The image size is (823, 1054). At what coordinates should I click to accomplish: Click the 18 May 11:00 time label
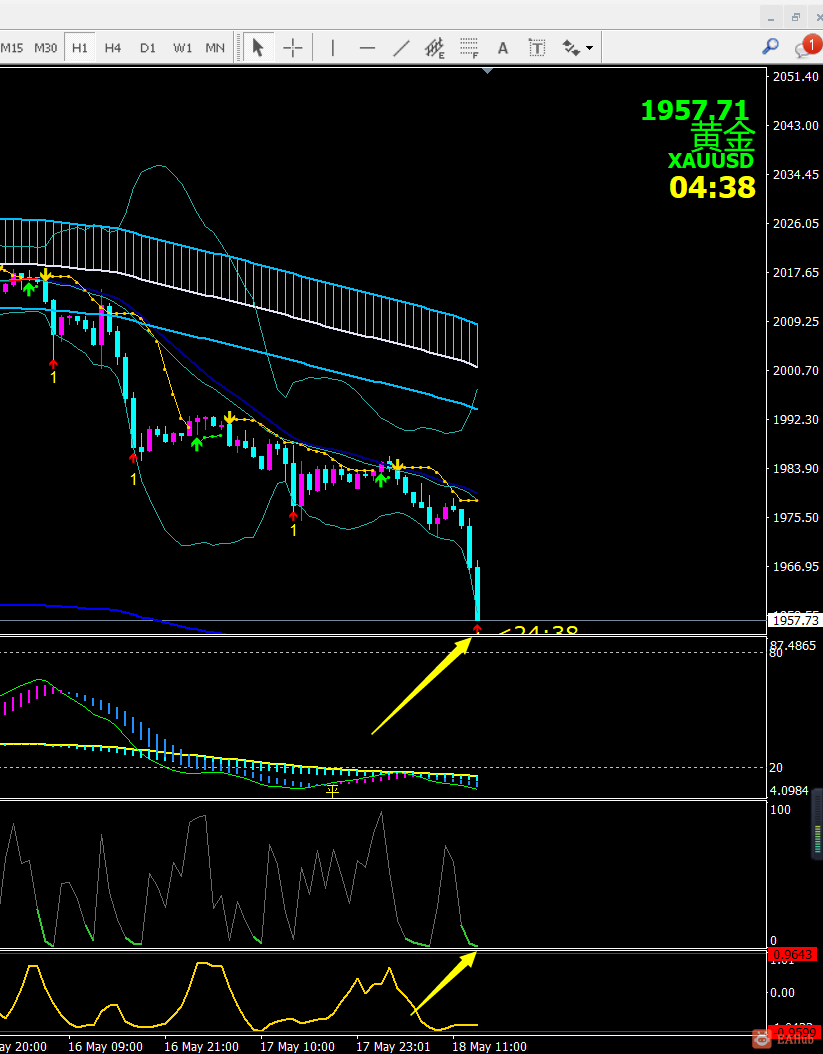pos(489,1047)
